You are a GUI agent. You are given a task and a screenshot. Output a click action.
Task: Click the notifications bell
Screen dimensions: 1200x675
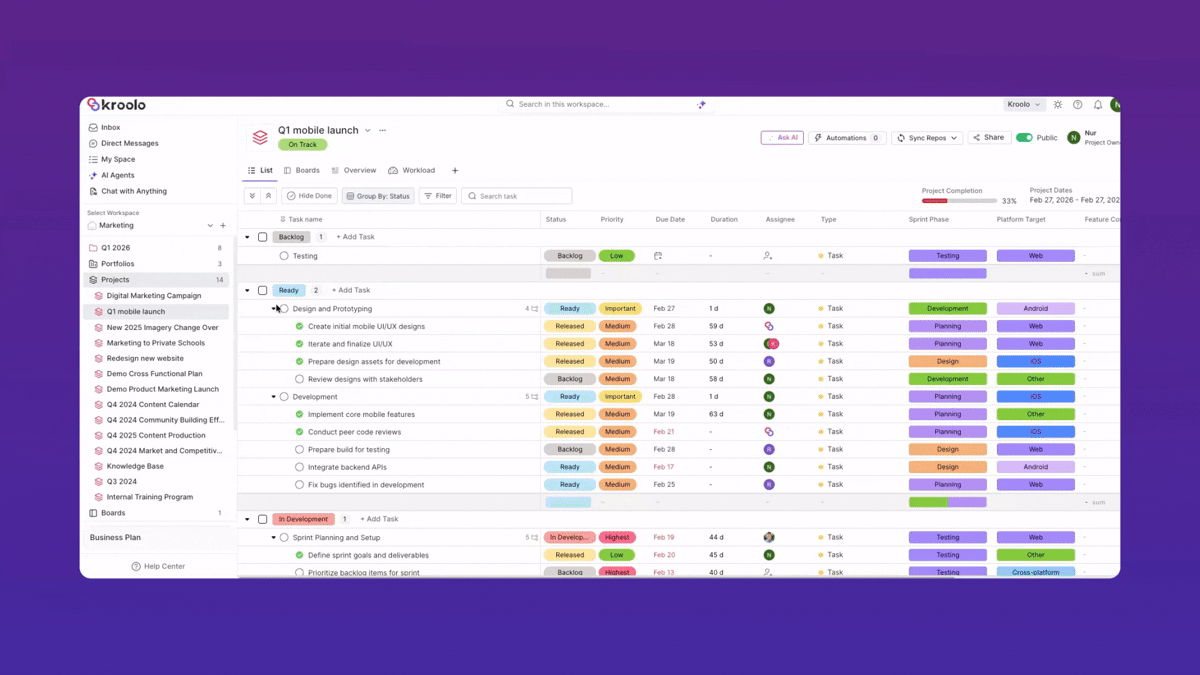(1097, 104)
